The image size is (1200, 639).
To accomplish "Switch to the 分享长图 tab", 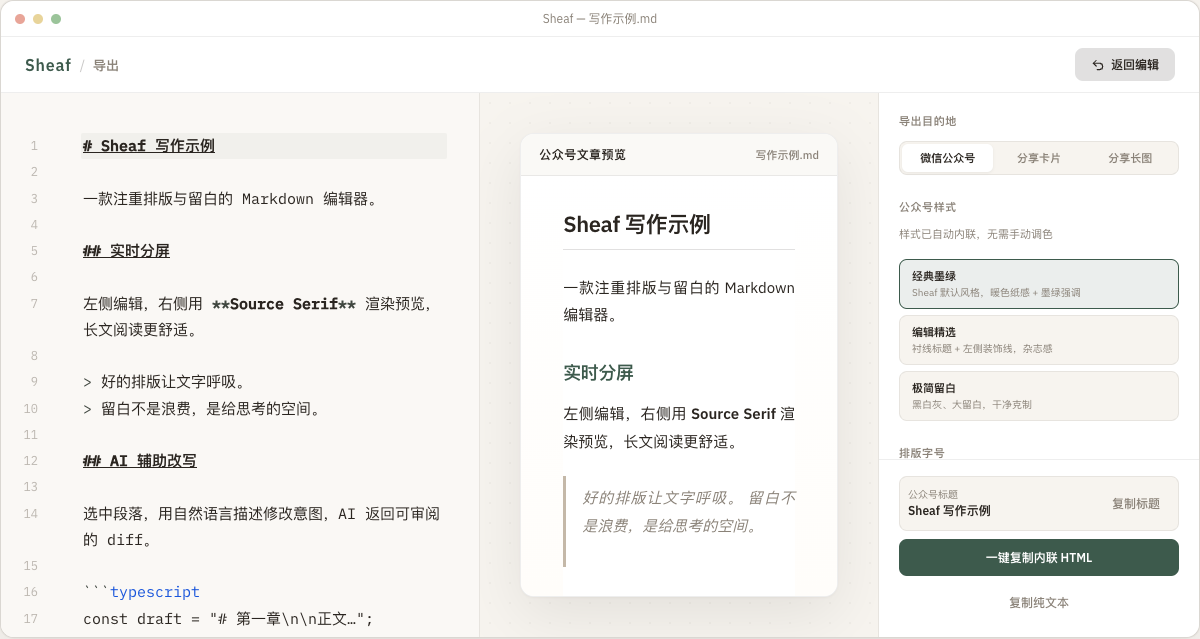I will [x=1130, y=158].
